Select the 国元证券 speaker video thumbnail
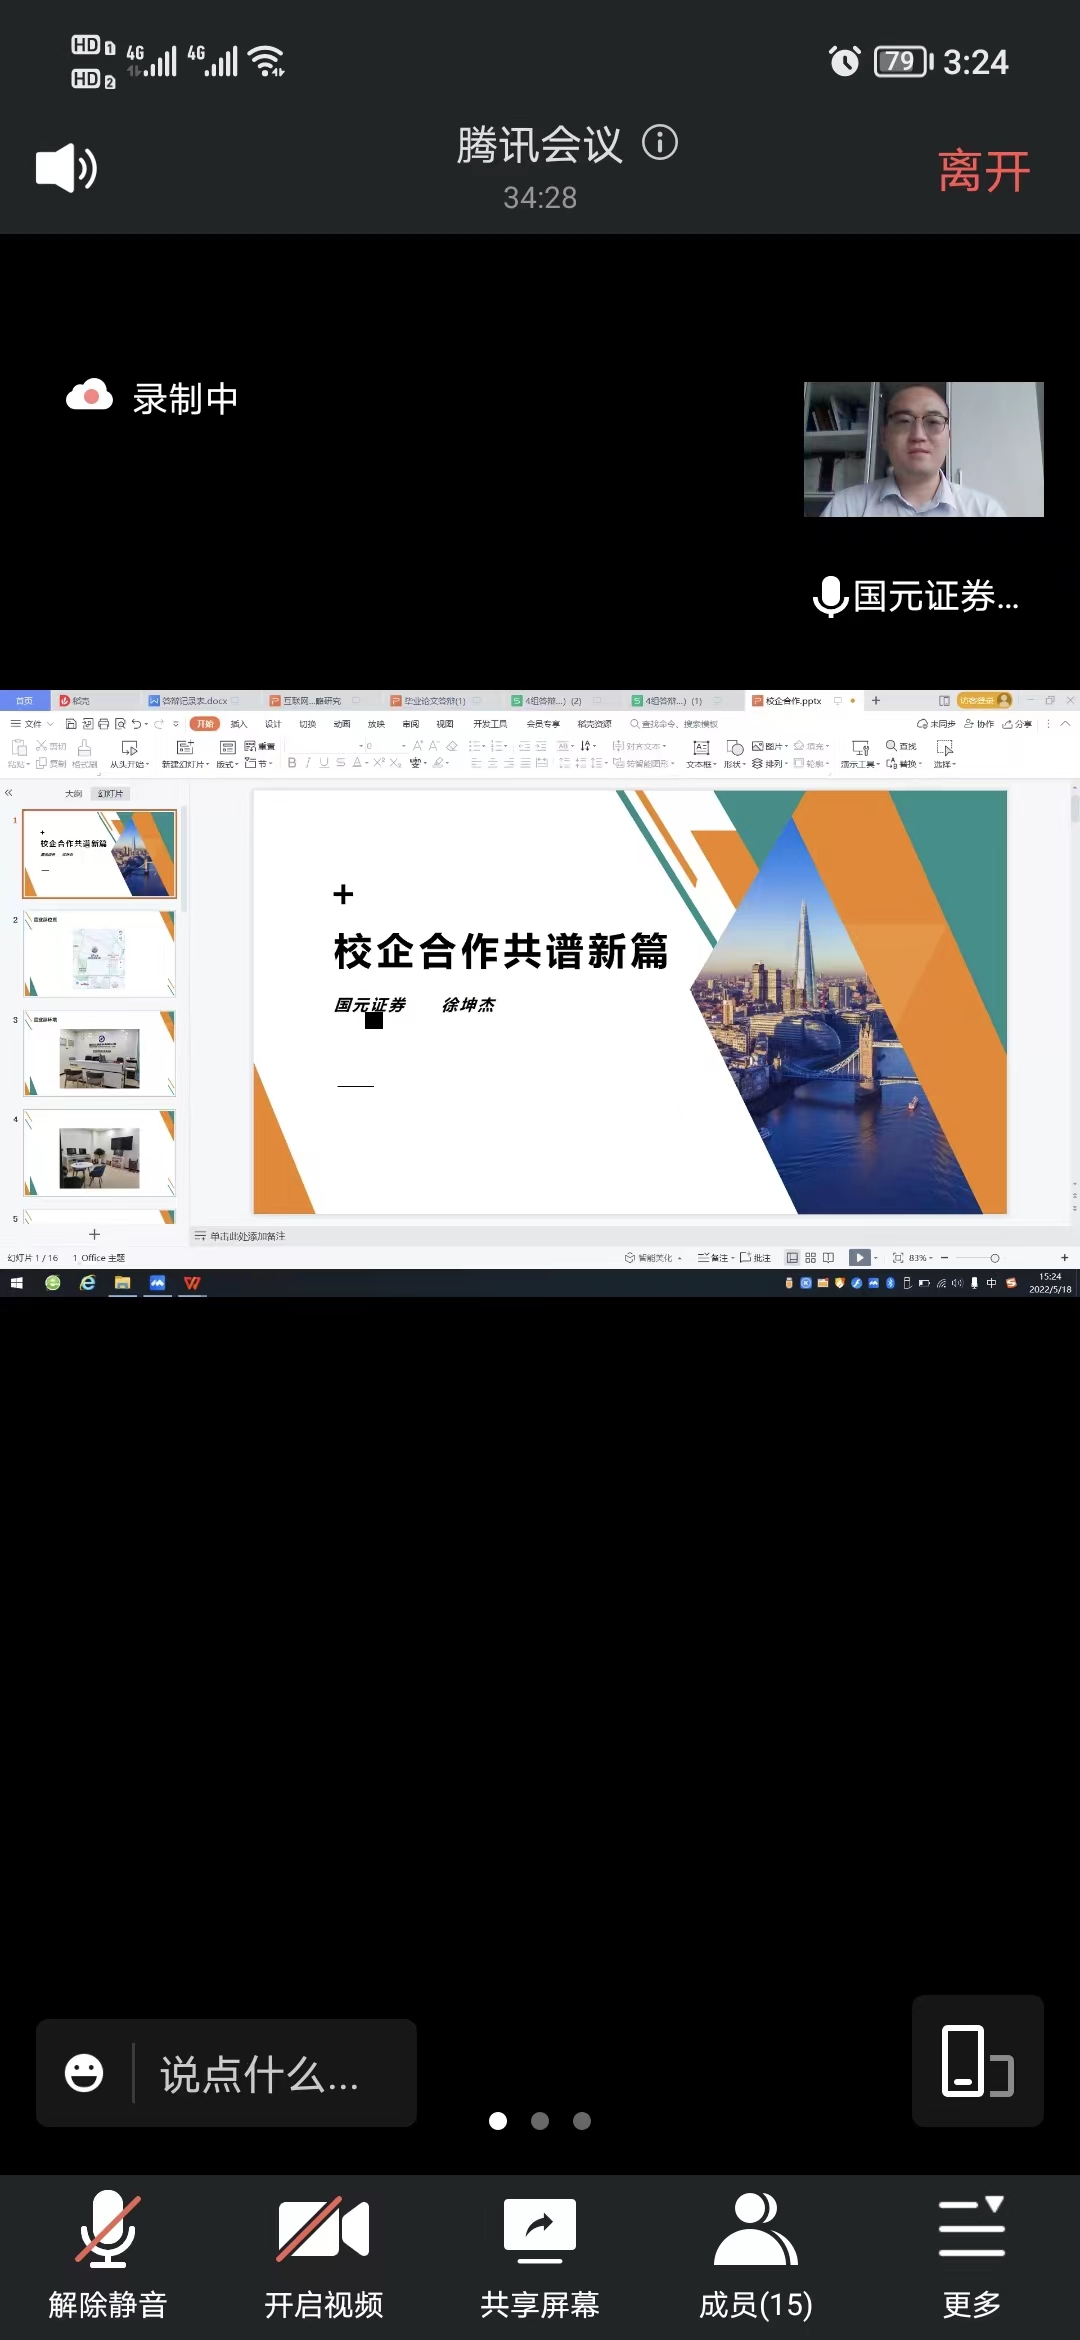 pos(924,449)
